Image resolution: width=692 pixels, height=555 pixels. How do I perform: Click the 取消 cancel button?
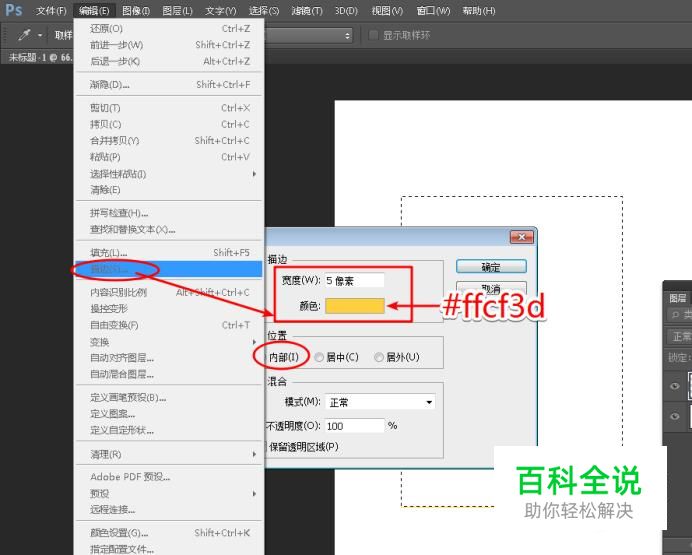[x=491, y=289]
